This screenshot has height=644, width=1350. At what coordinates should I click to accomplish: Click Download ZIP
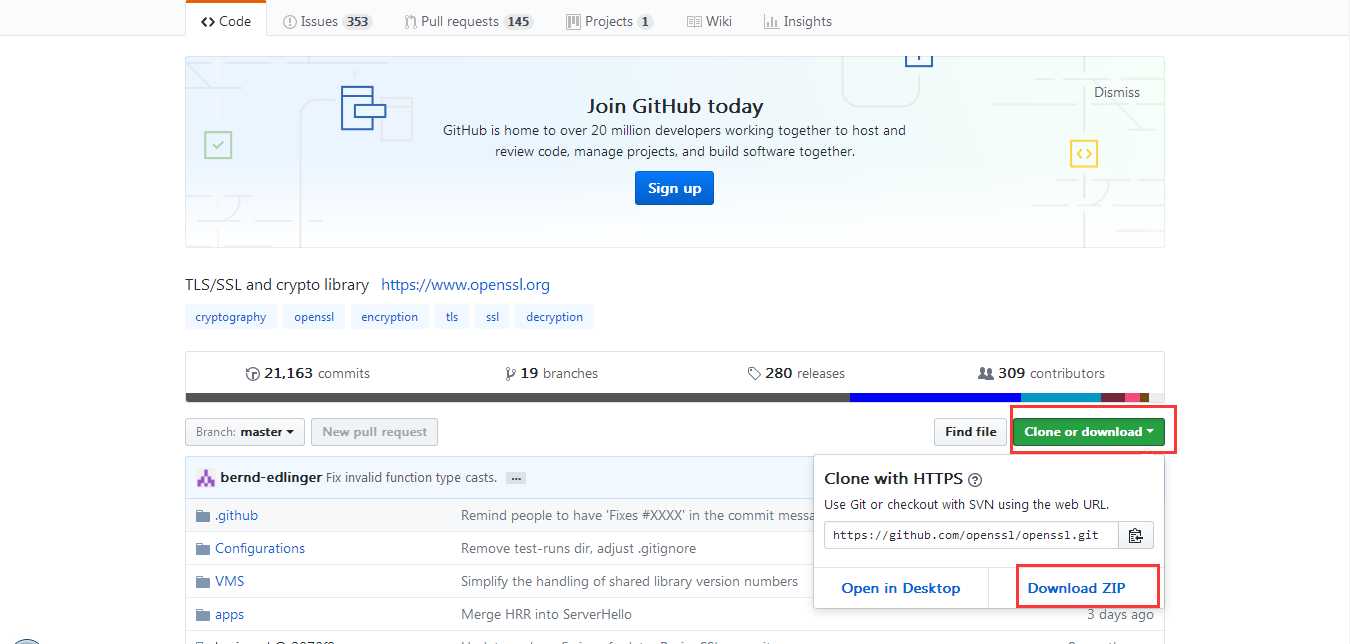point(1076,588)
